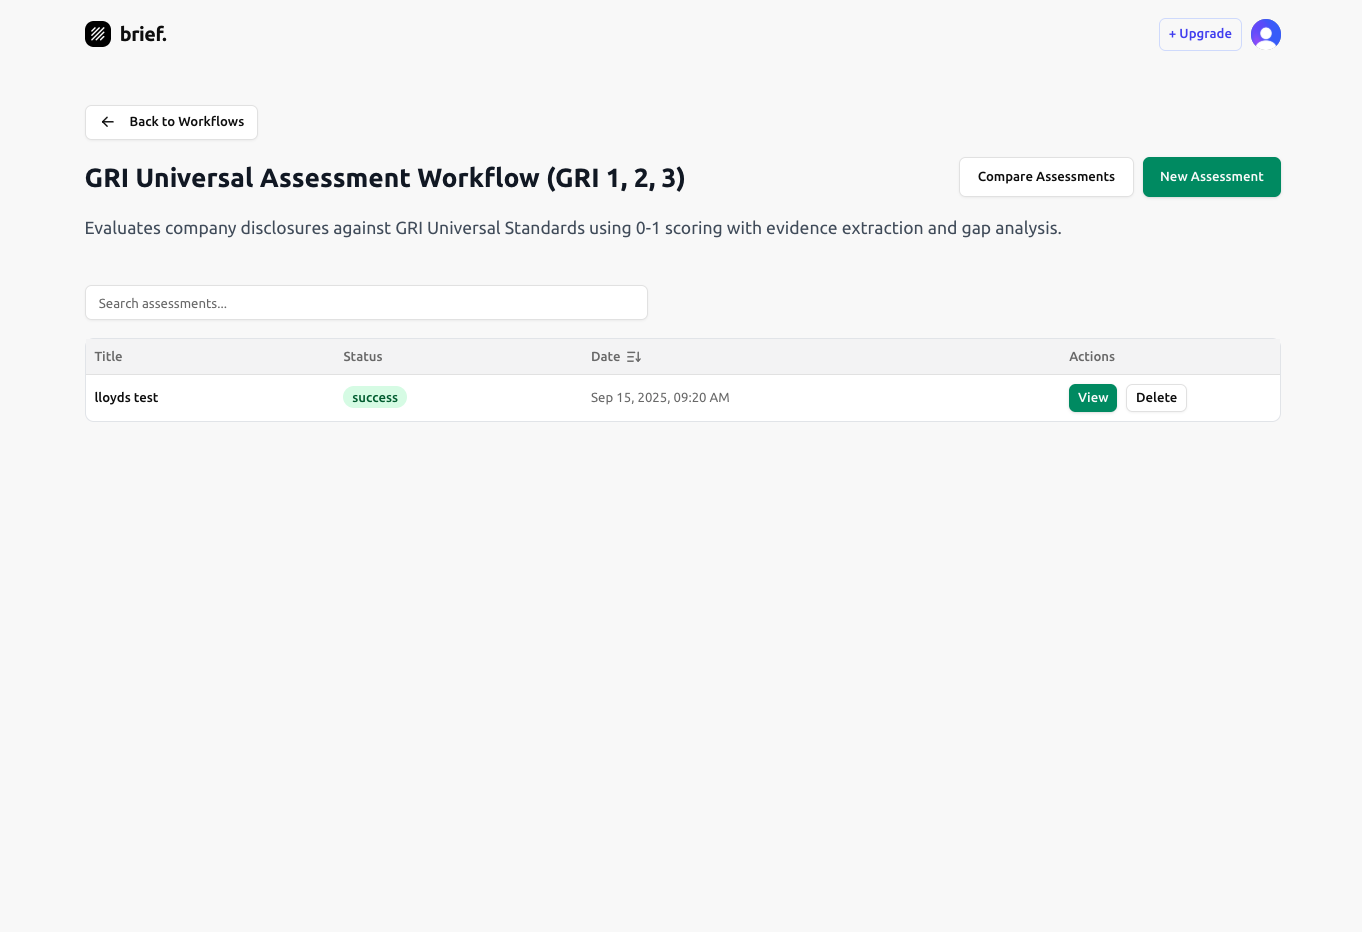Click the striped logo next to brief
Viewport: 1362px width, 932px height.
97,33
